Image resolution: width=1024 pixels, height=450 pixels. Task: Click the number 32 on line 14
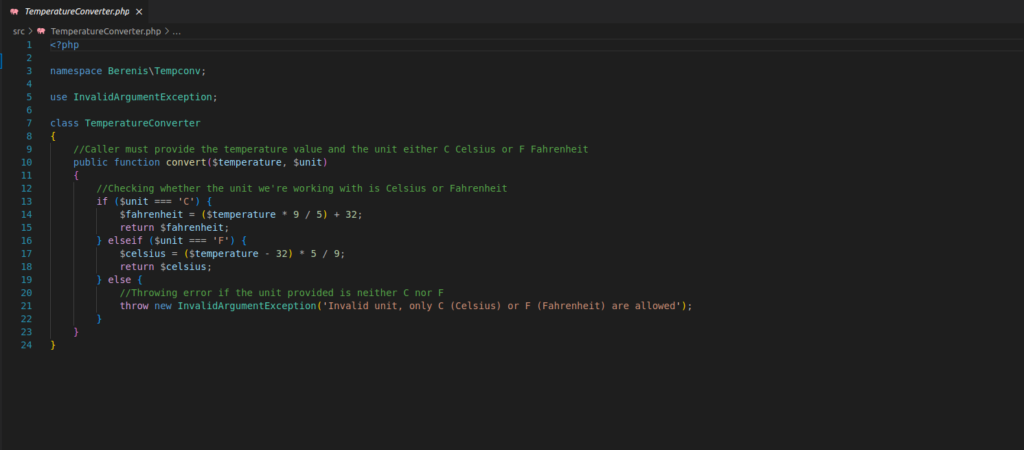pyautogui.click(x=351, y=215)
